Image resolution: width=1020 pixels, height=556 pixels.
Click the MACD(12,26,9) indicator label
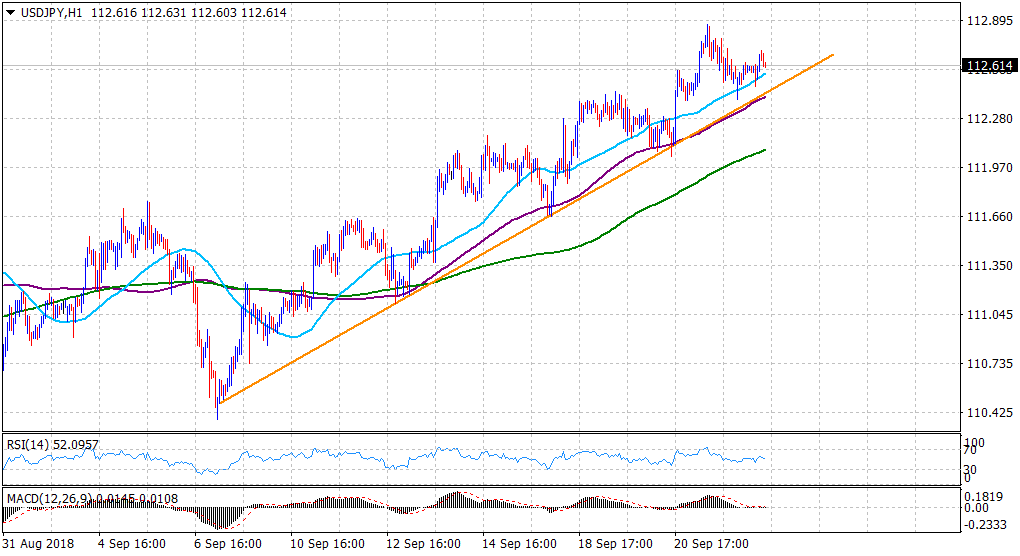47,496
